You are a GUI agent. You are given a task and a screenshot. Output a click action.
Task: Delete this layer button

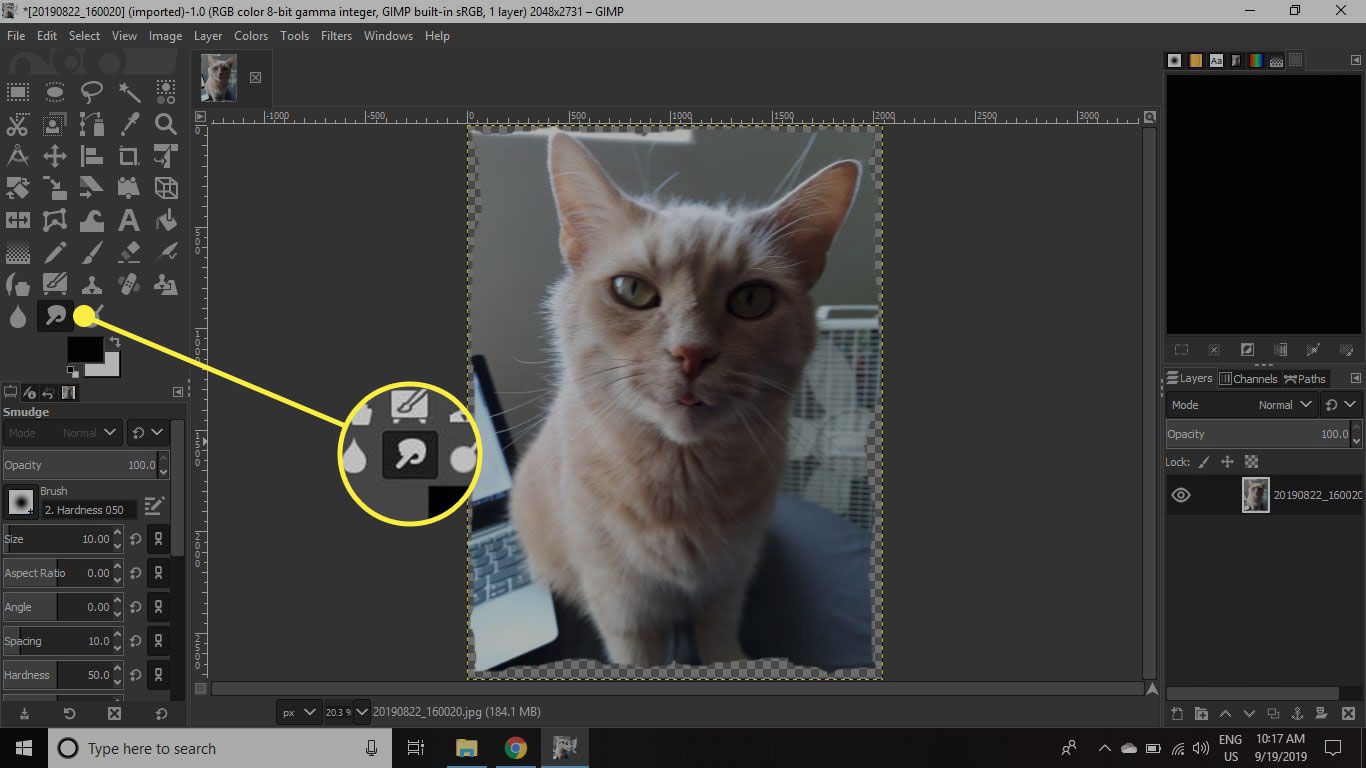point(1346,714)
